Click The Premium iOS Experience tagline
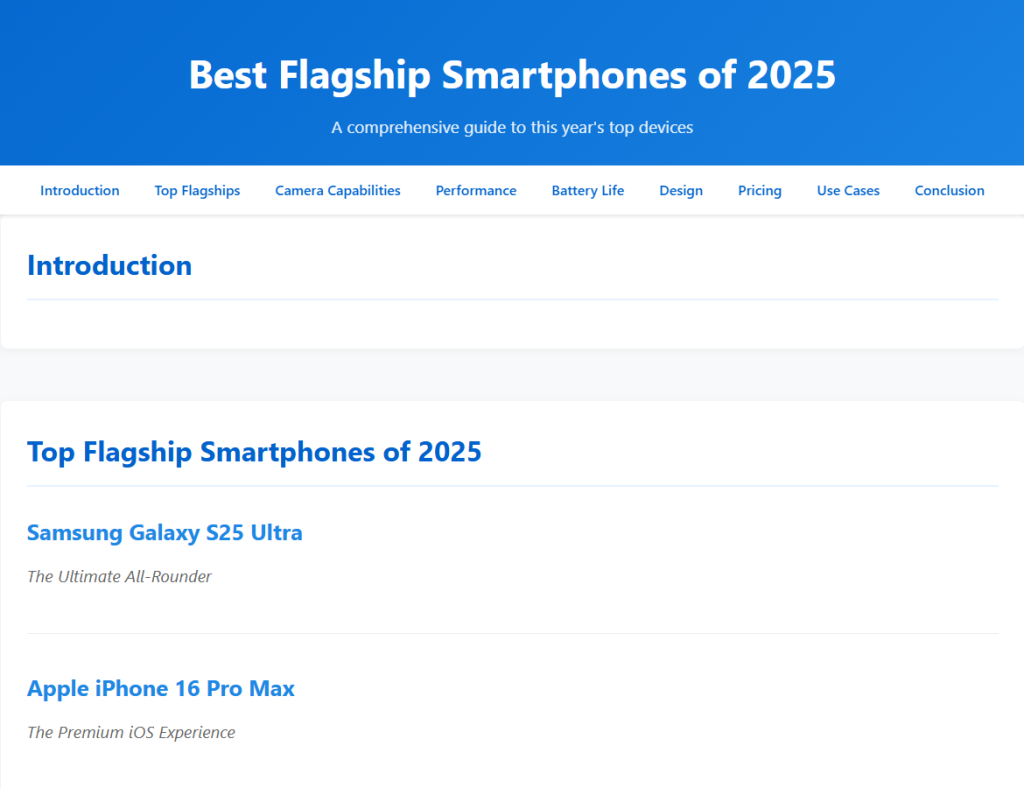The height and width of the screenshot is (788, 1024). coord(131,733)
